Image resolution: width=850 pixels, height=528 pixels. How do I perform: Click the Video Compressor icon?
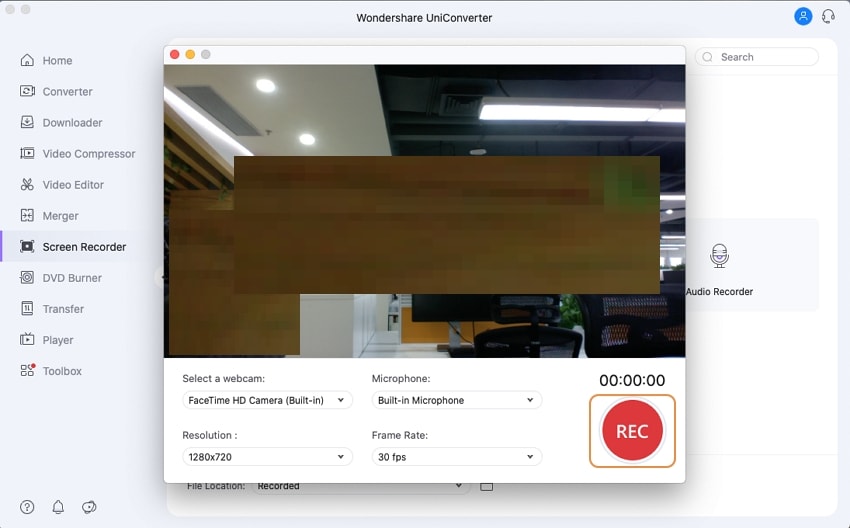click(x=27, y=153)
